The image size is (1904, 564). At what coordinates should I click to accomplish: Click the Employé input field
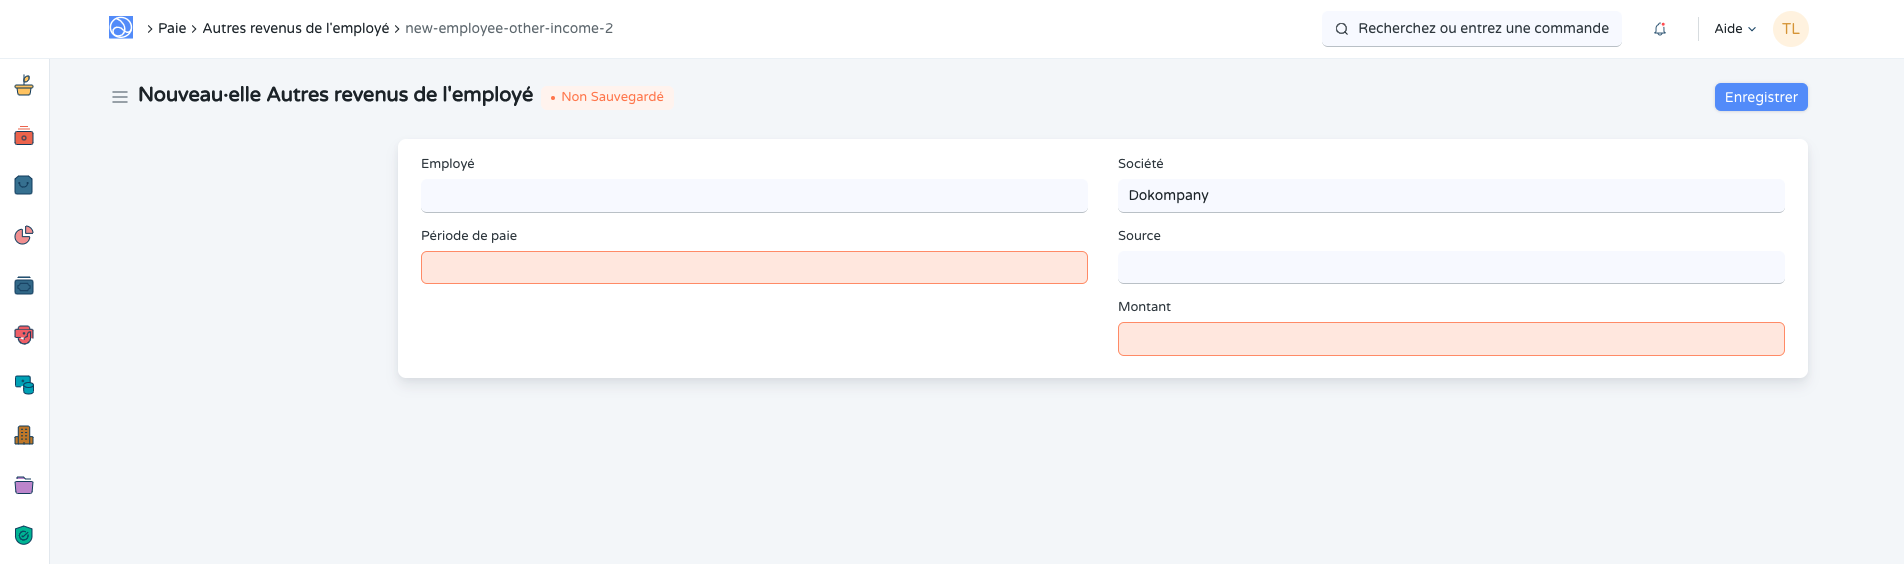tap(754, 196)
